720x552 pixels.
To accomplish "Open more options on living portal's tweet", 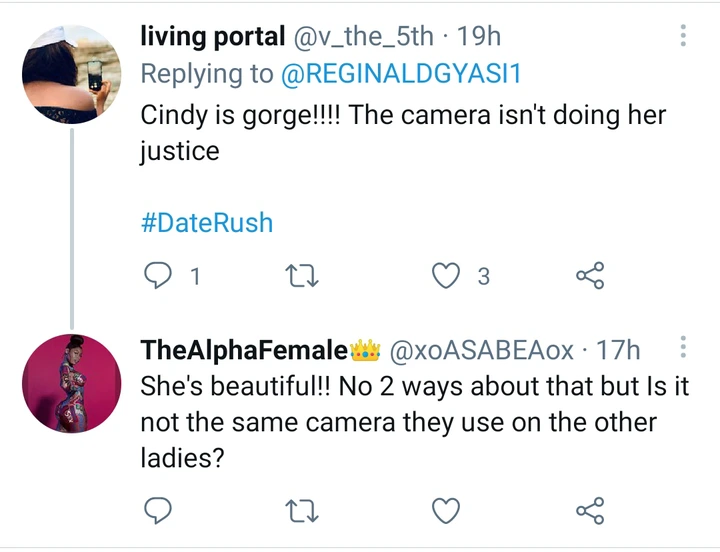I will click(x=684, y=37).
